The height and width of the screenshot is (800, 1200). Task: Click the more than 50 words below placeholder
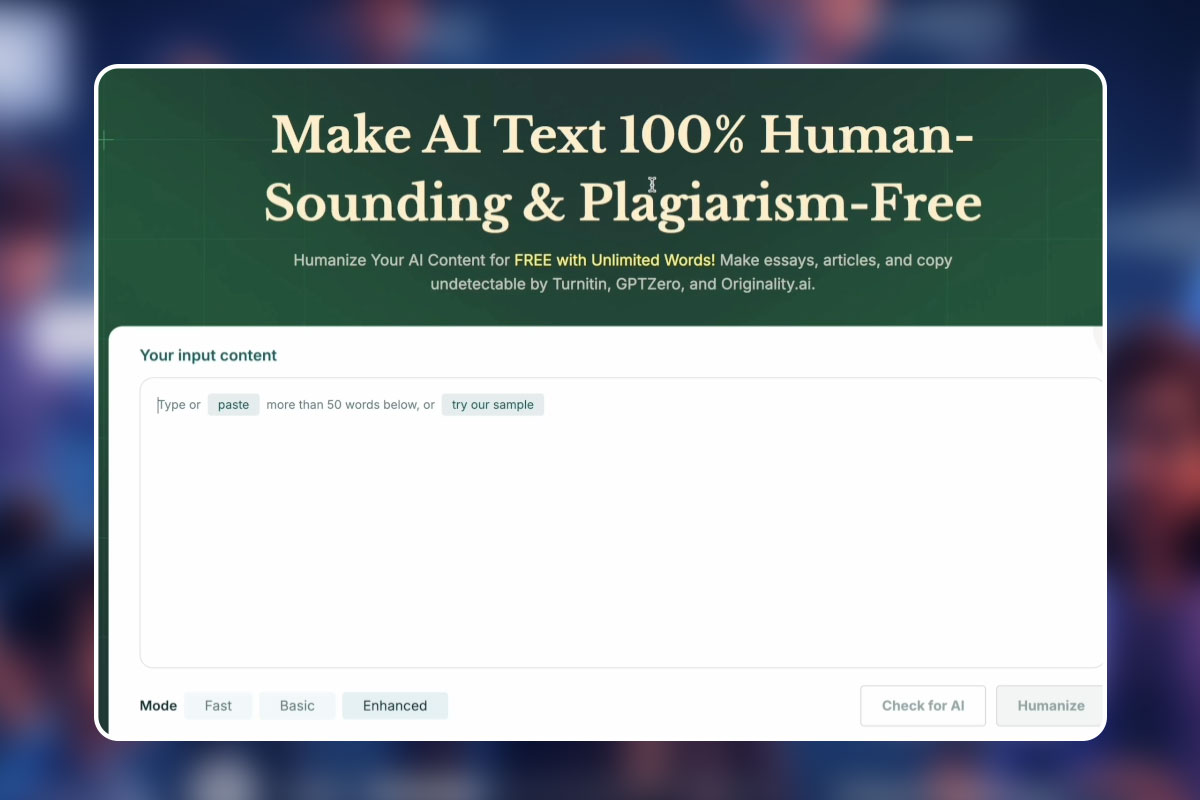pyautogui.click(x=342, y=405)
